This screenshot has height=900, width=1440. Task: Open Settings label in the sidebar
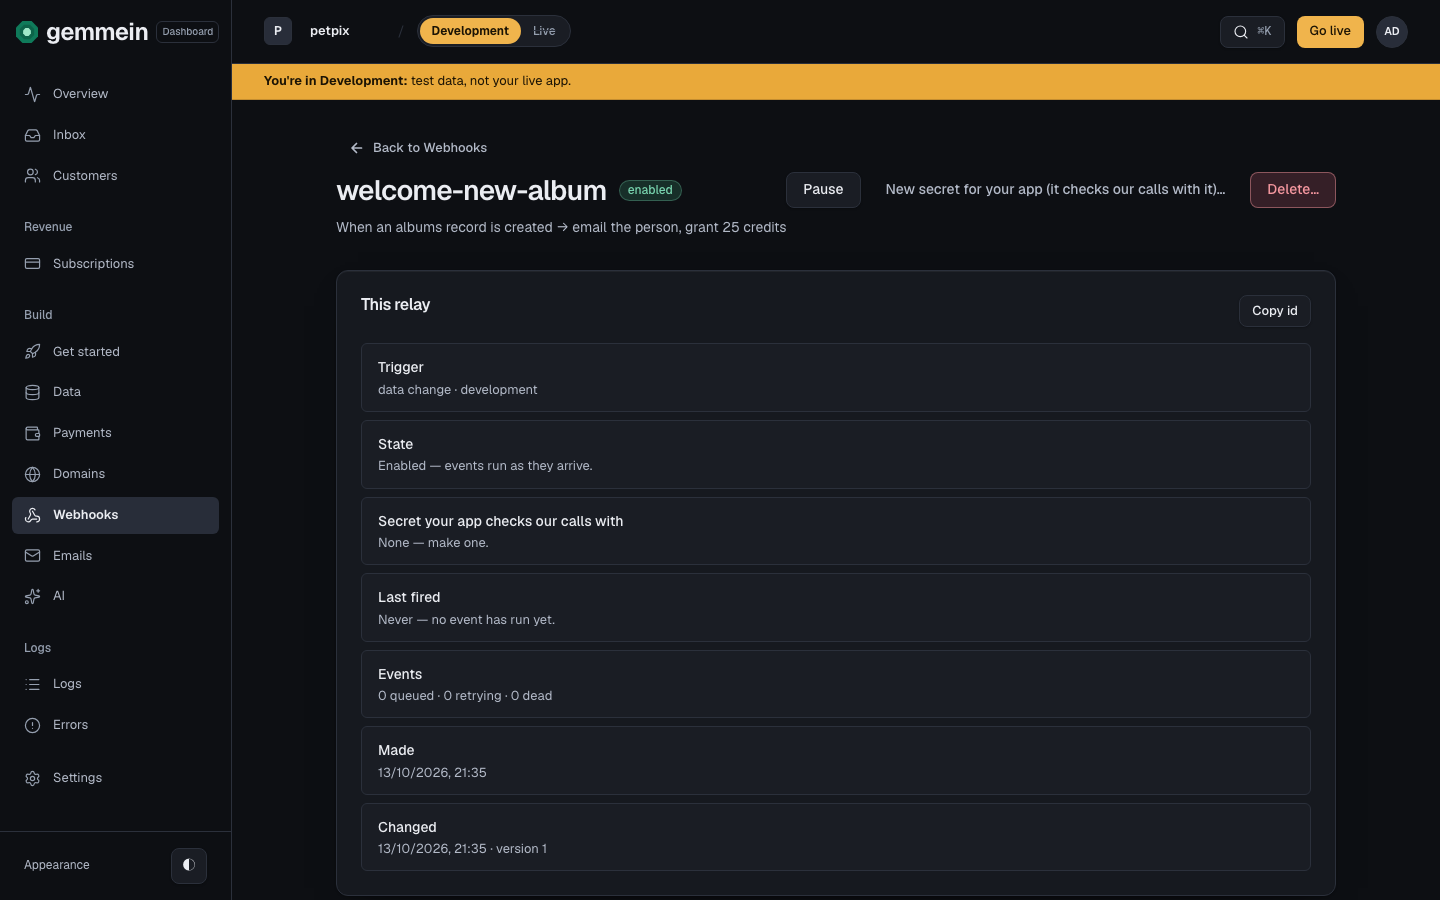77,778
